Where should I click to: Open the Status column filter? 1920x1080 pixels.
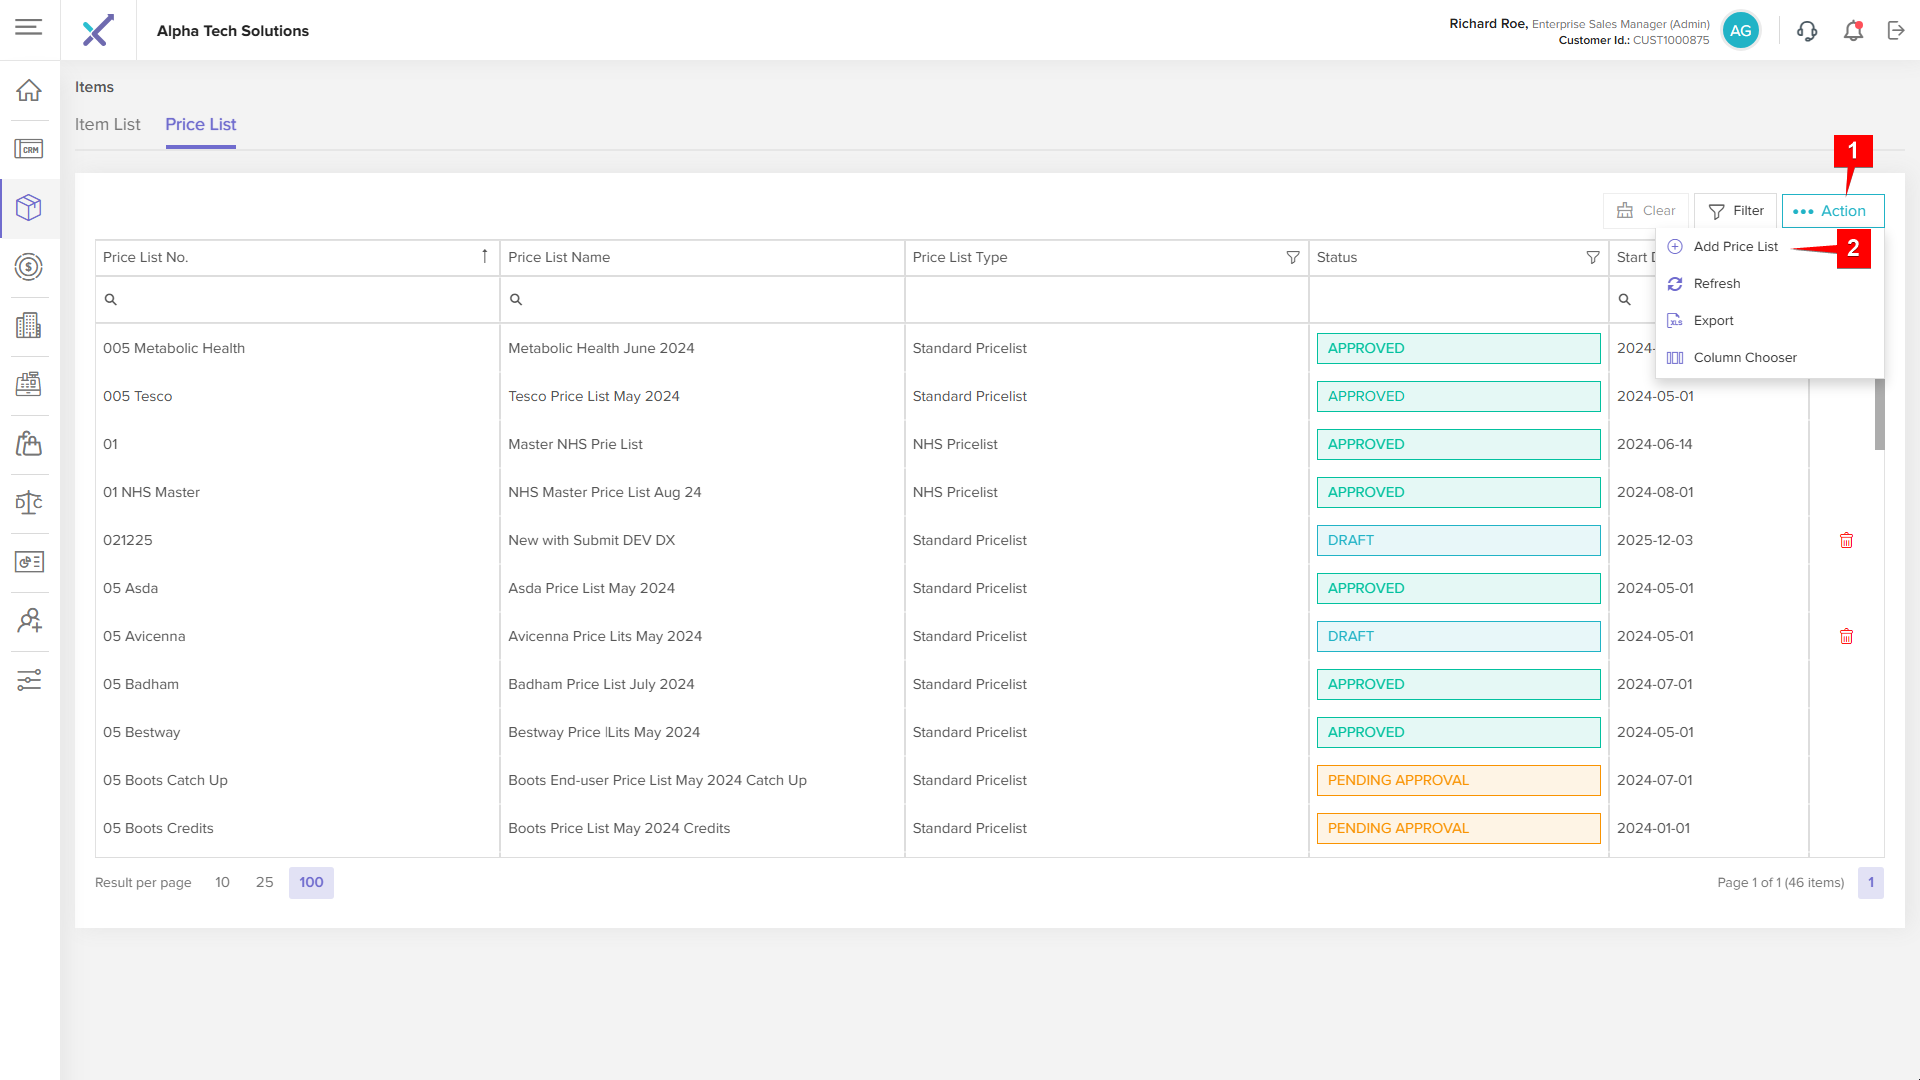click(1592, 257)
